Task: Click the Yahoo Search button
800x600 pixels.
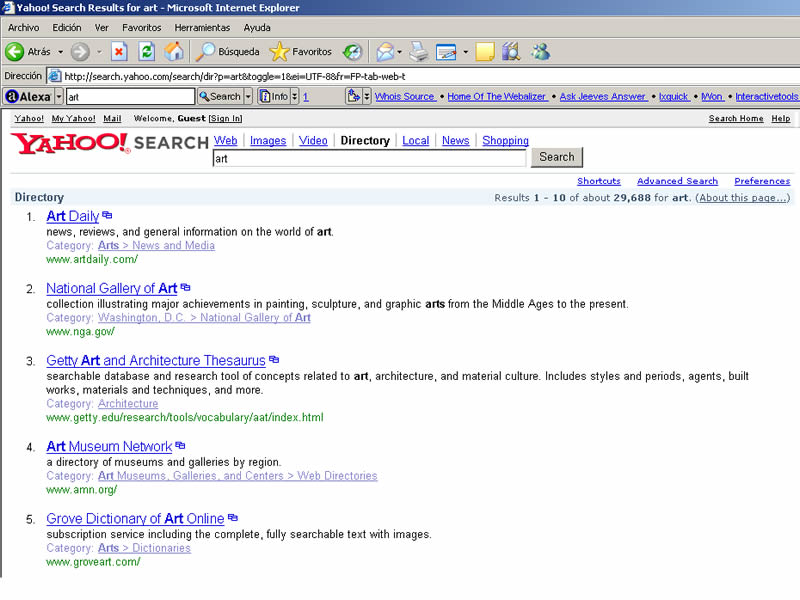Action: (557, 157)
